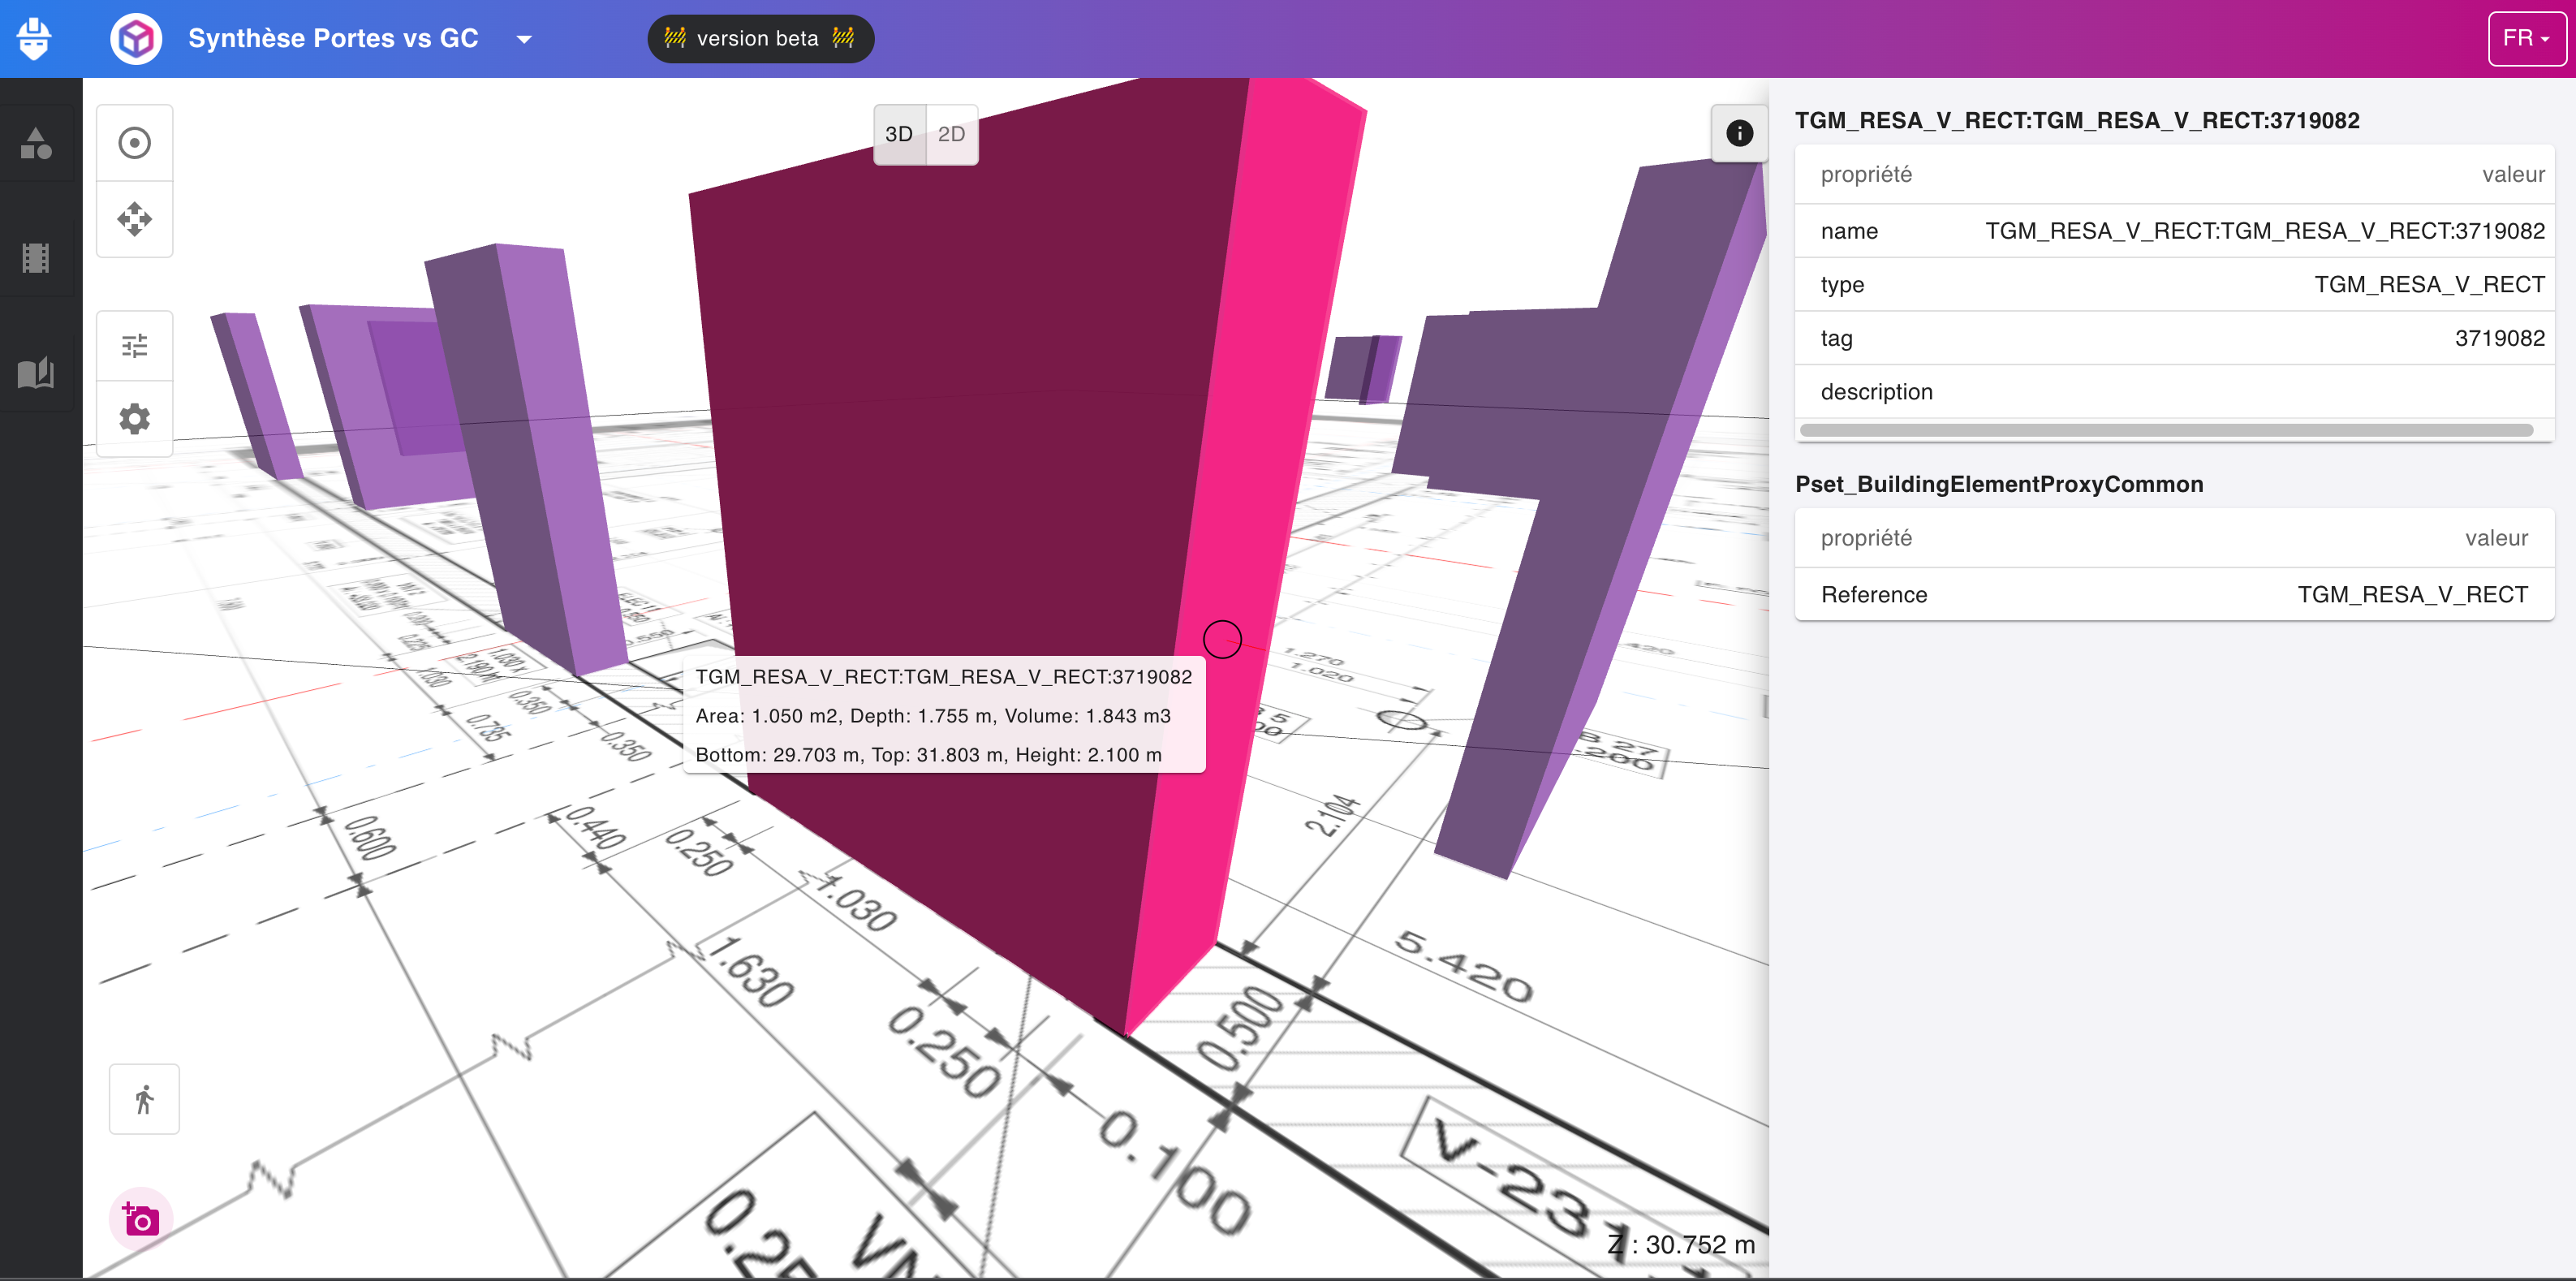This screenshot has width=2576, height=1281.
Task: Open the map book sidebar icon
Action: [36, 373]
